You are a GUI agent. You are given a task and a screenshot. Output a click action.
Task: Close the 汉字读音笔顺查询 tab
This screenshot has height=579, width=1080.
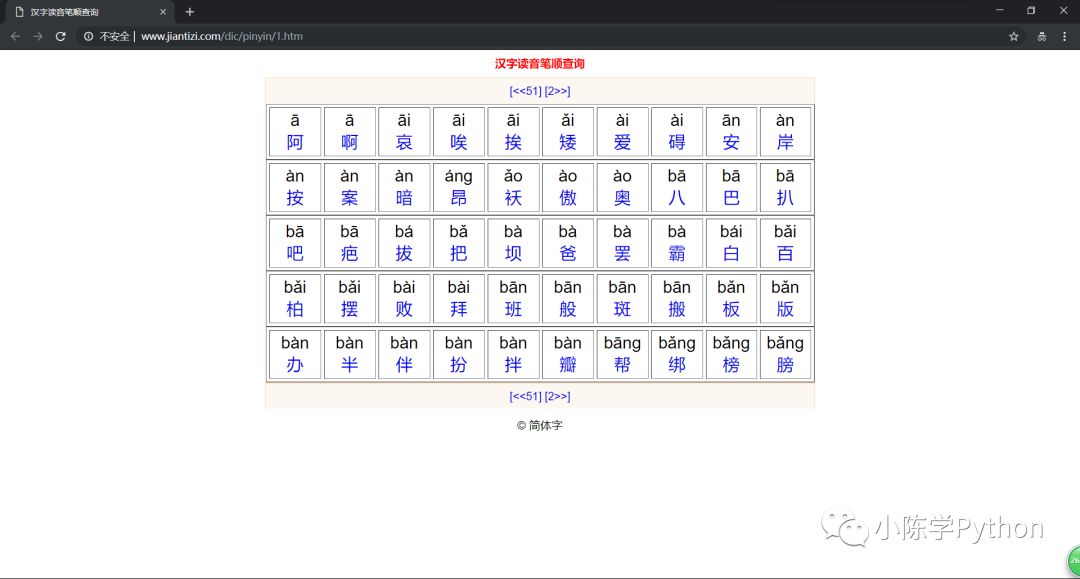[x=163, y=12]
